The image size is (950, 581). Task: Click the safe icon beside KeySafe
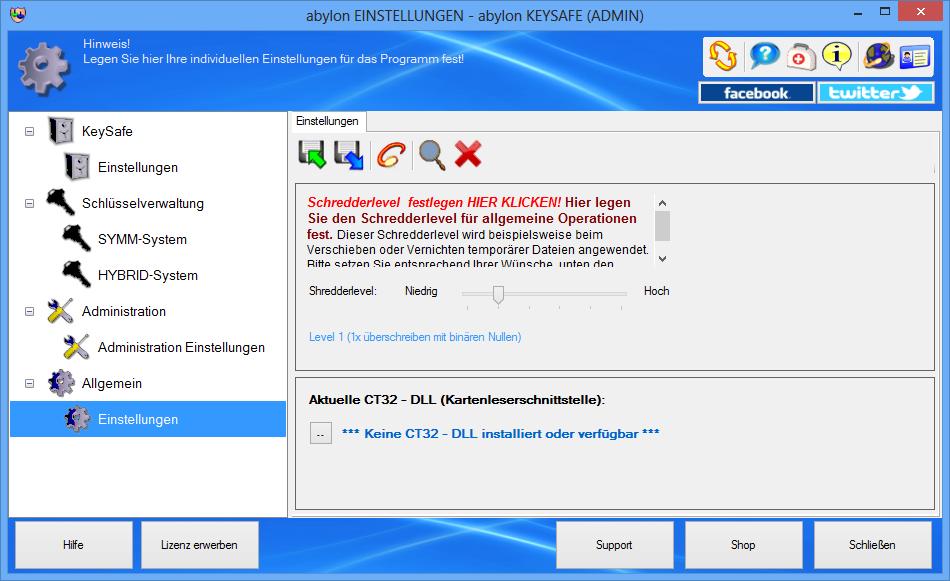pos(61,131)
